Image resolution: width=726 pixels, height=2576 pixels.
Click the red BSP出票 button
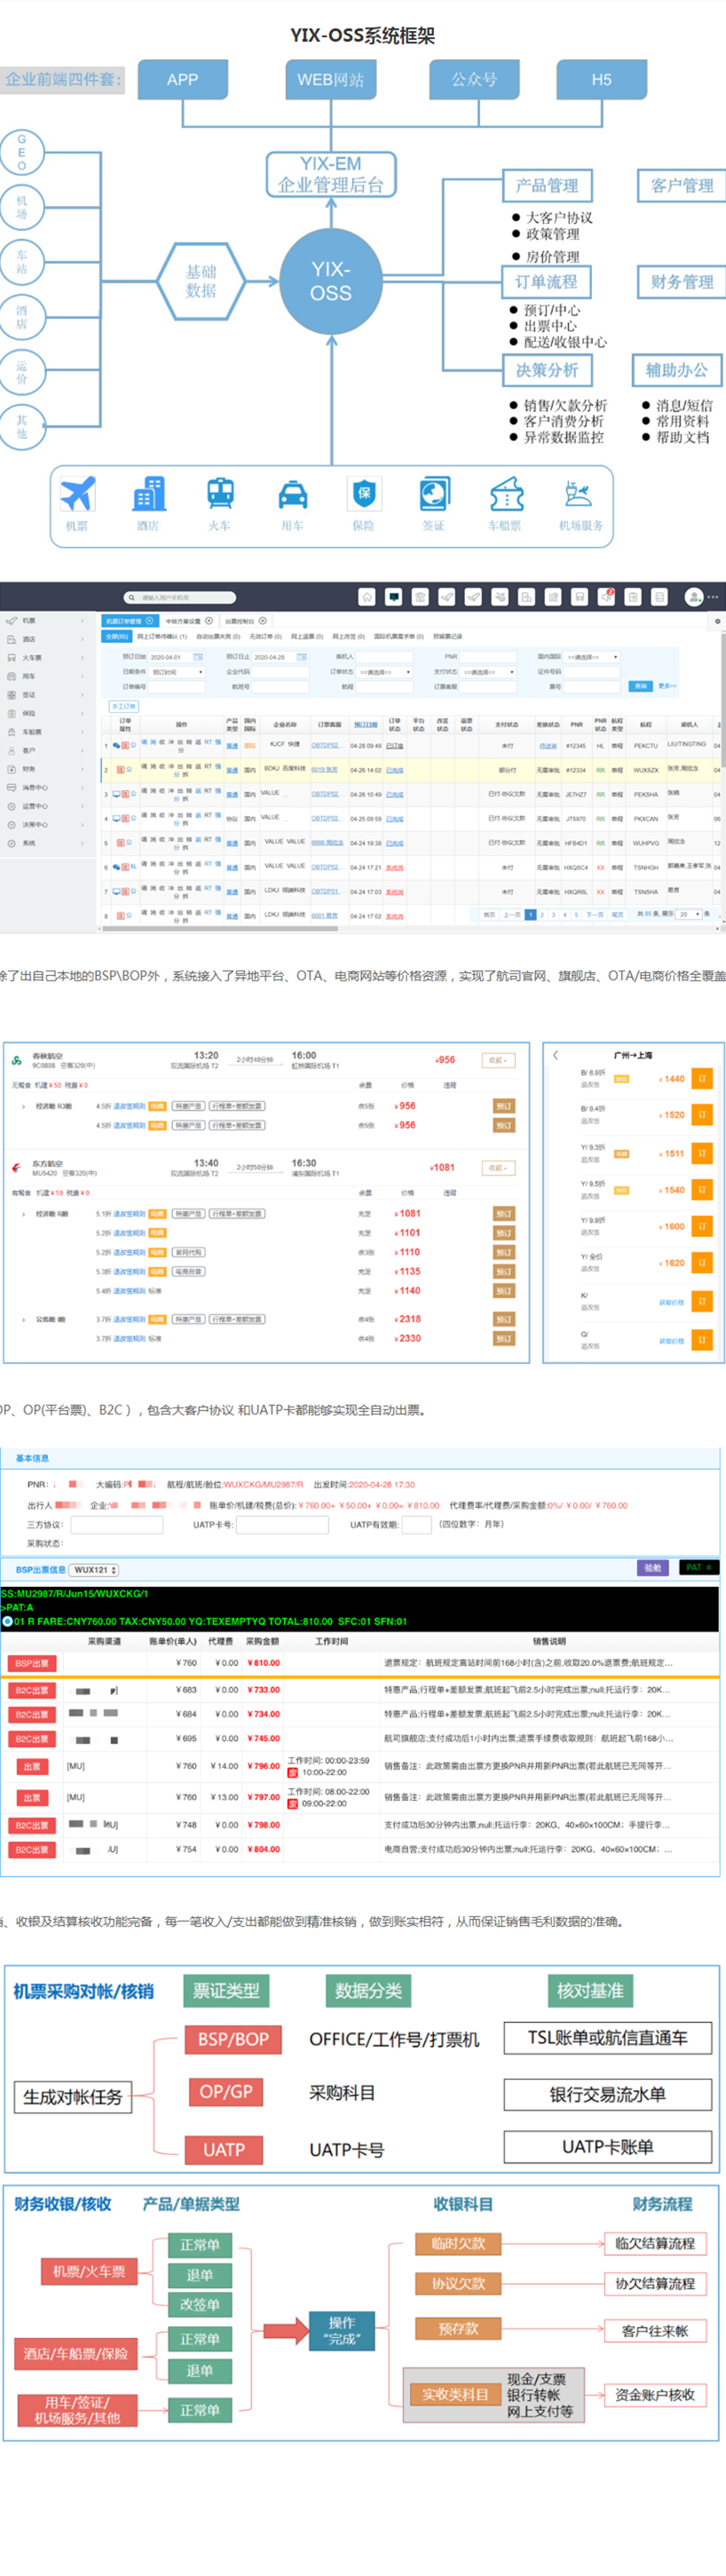(x=32, y=1664)
